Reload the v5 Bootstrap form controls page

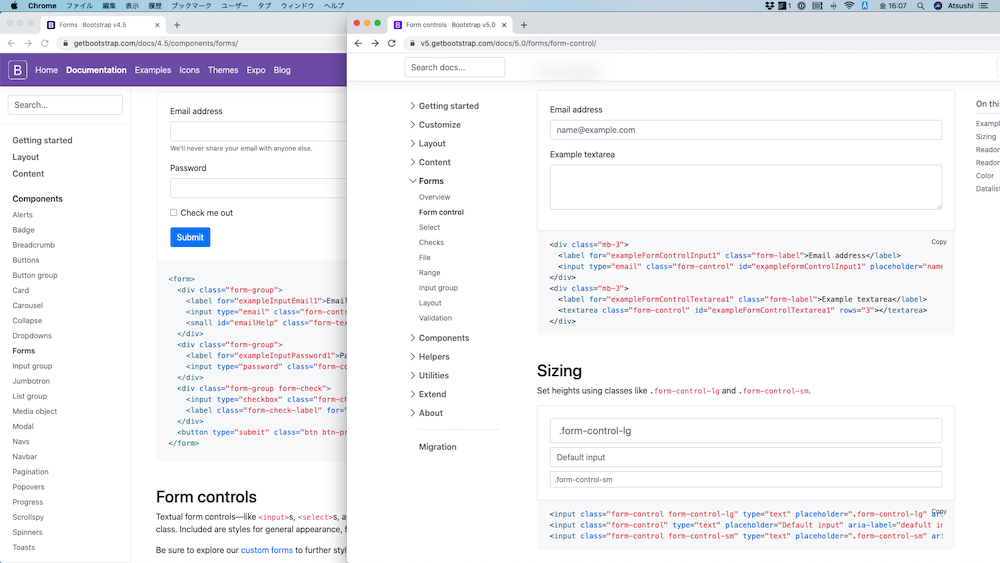(392, 43)
